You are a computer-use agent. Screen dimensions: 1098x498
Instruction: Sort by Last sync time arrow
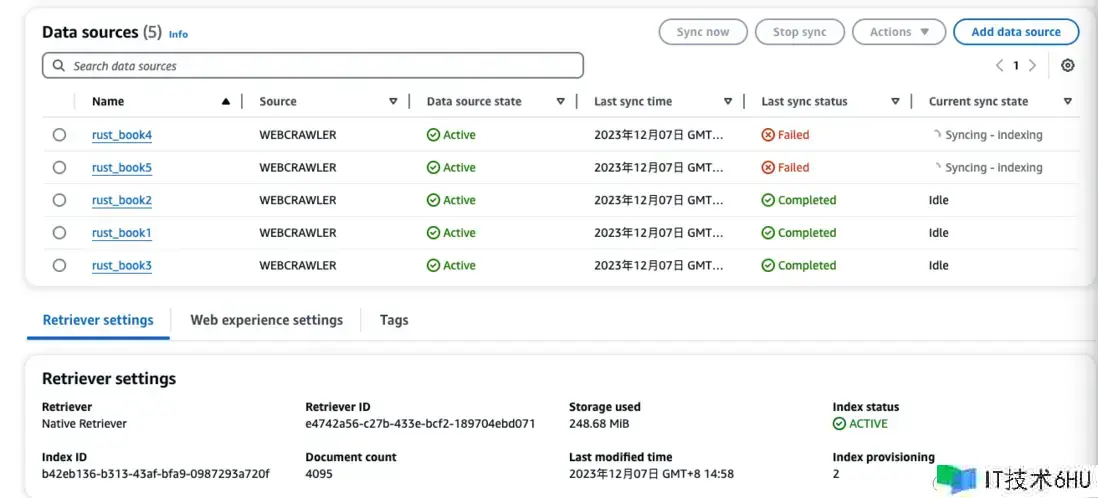tap(728, 102)
